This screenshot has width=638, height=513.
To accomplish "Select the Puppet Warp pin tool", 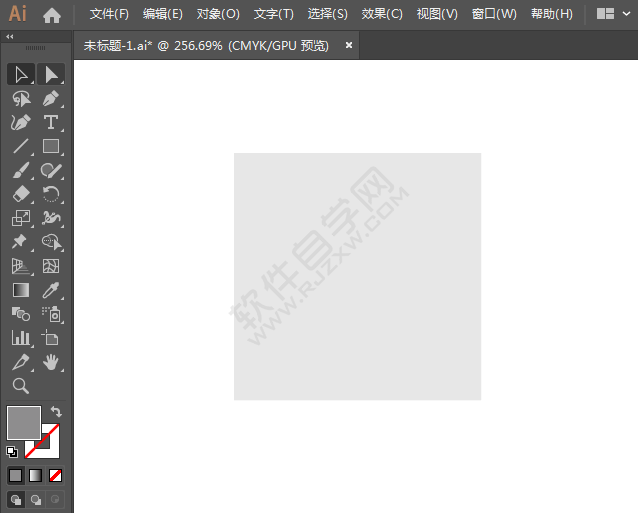I will pyautogui.click(x=21, y=242).
